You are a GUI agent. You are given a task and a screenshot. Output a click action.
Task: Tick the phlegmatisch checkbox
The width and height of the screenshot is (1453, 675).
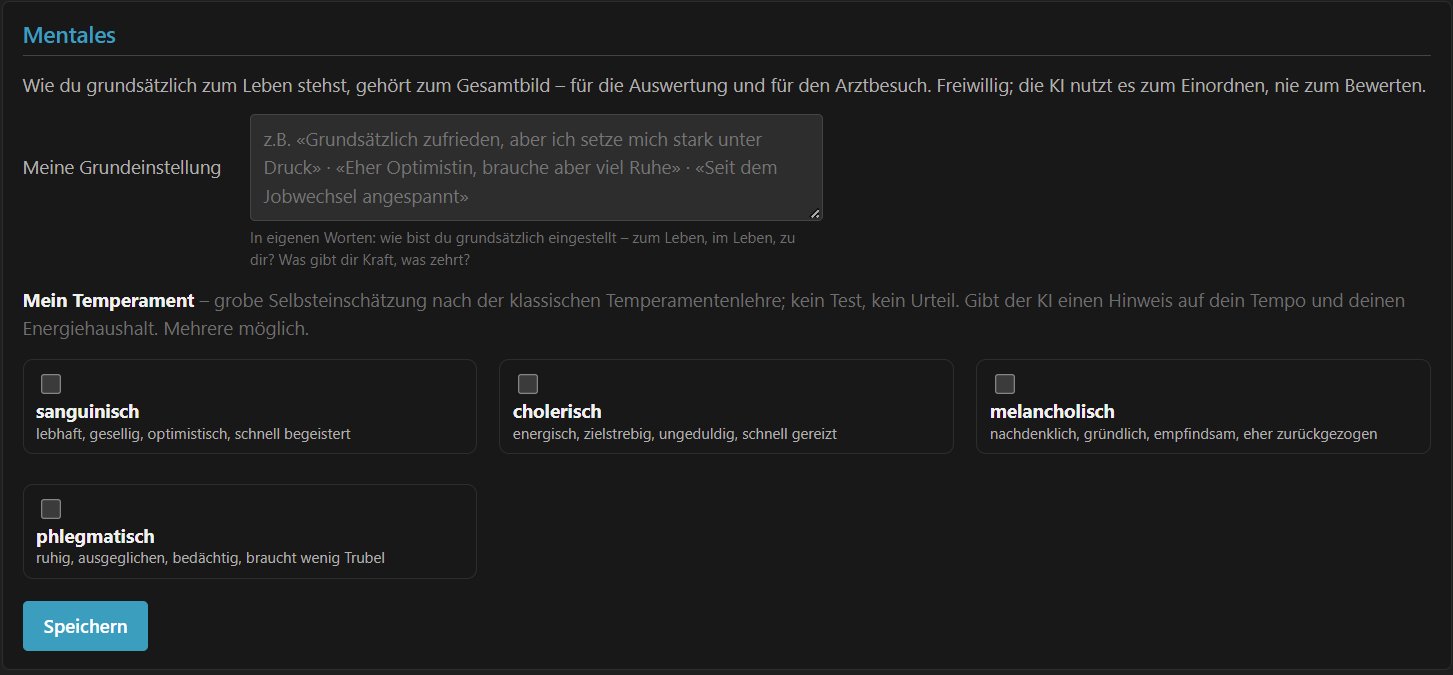coord(51,508)
